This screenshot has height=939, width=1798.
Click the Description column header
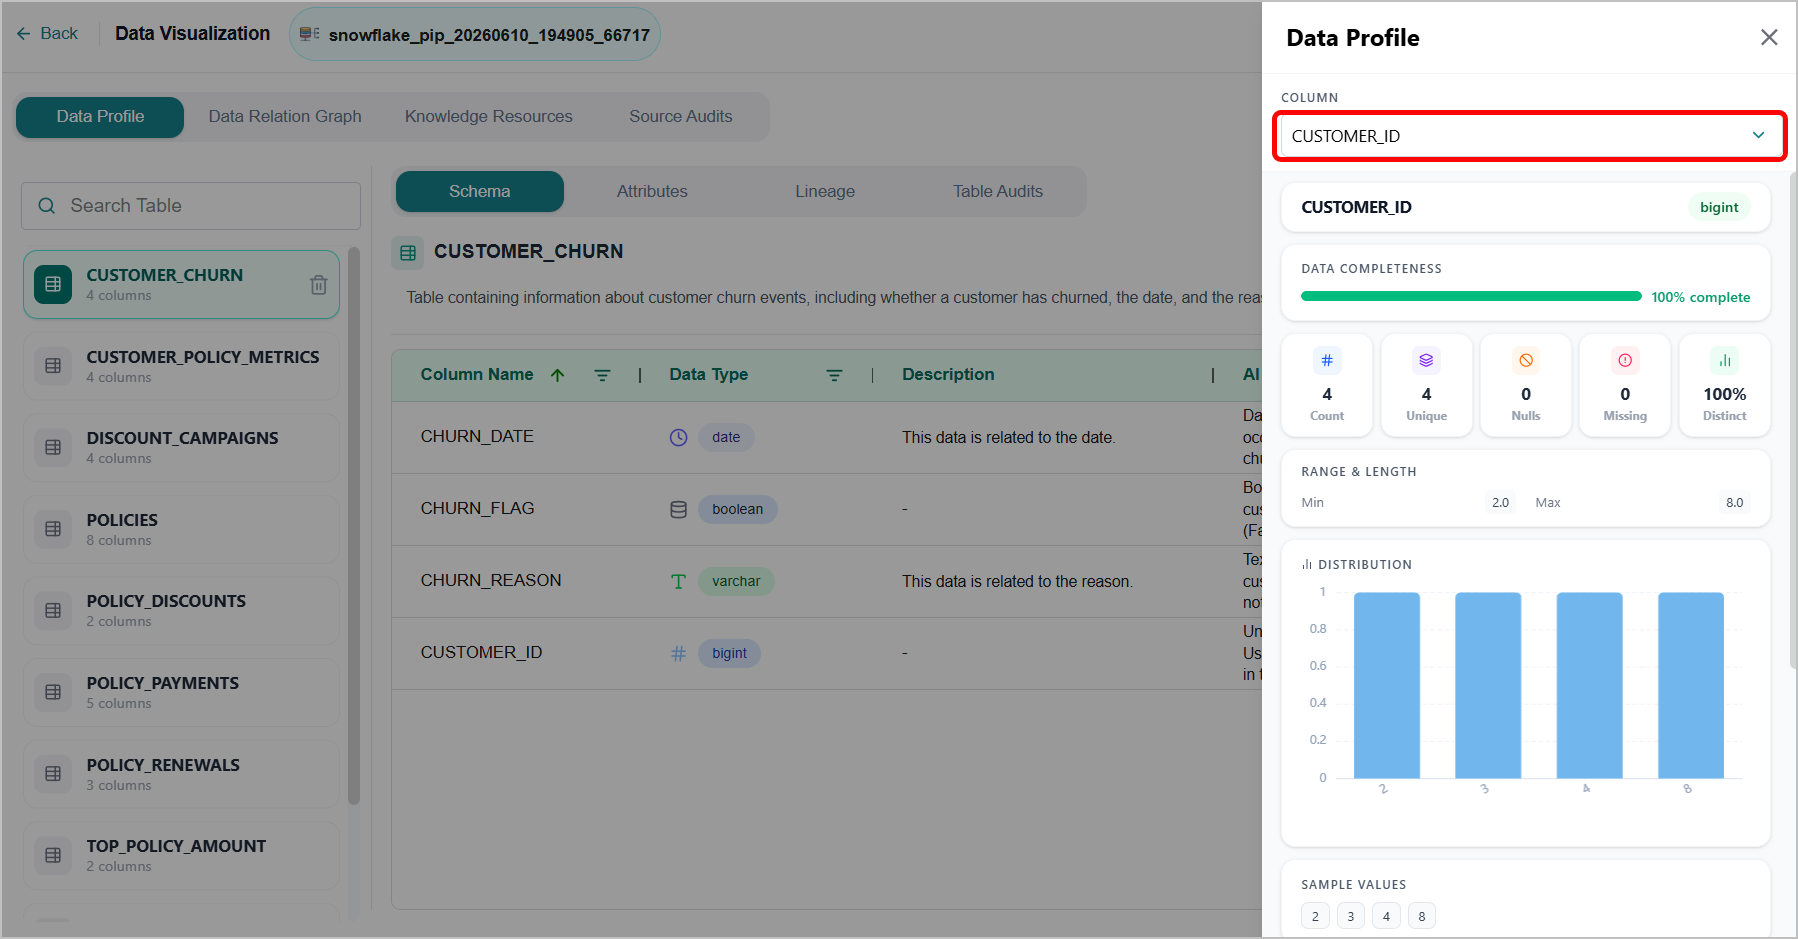point(948,375)
